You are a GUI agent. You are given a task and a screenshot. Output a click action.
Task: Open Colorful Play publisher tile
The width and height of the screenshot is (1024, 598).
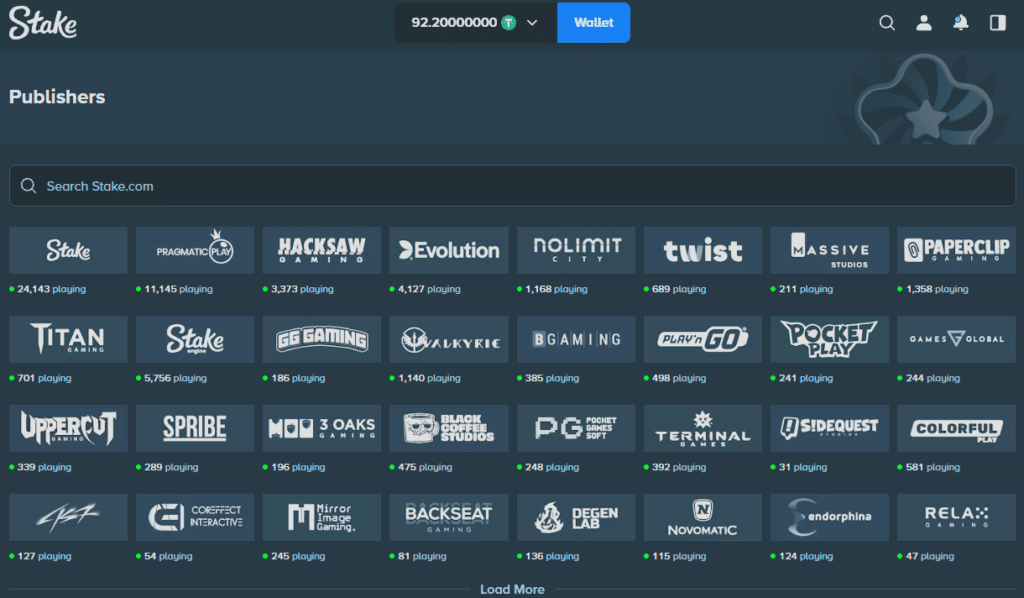[956, 428]
